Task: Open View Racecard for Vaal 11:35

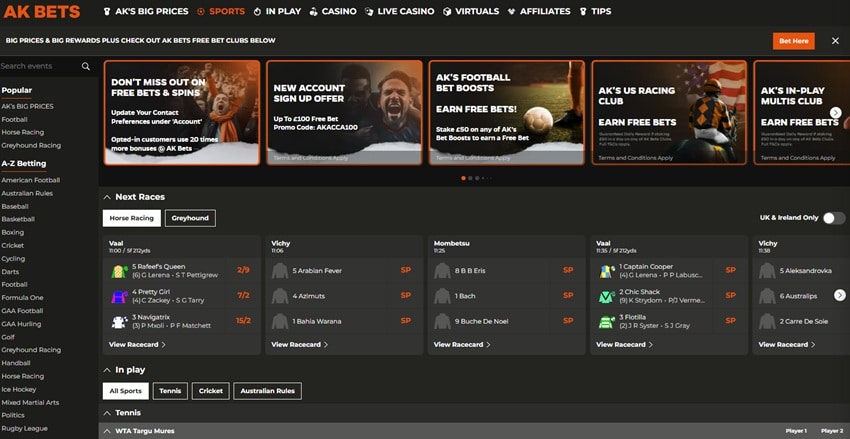Action: (x=624, y=345)
